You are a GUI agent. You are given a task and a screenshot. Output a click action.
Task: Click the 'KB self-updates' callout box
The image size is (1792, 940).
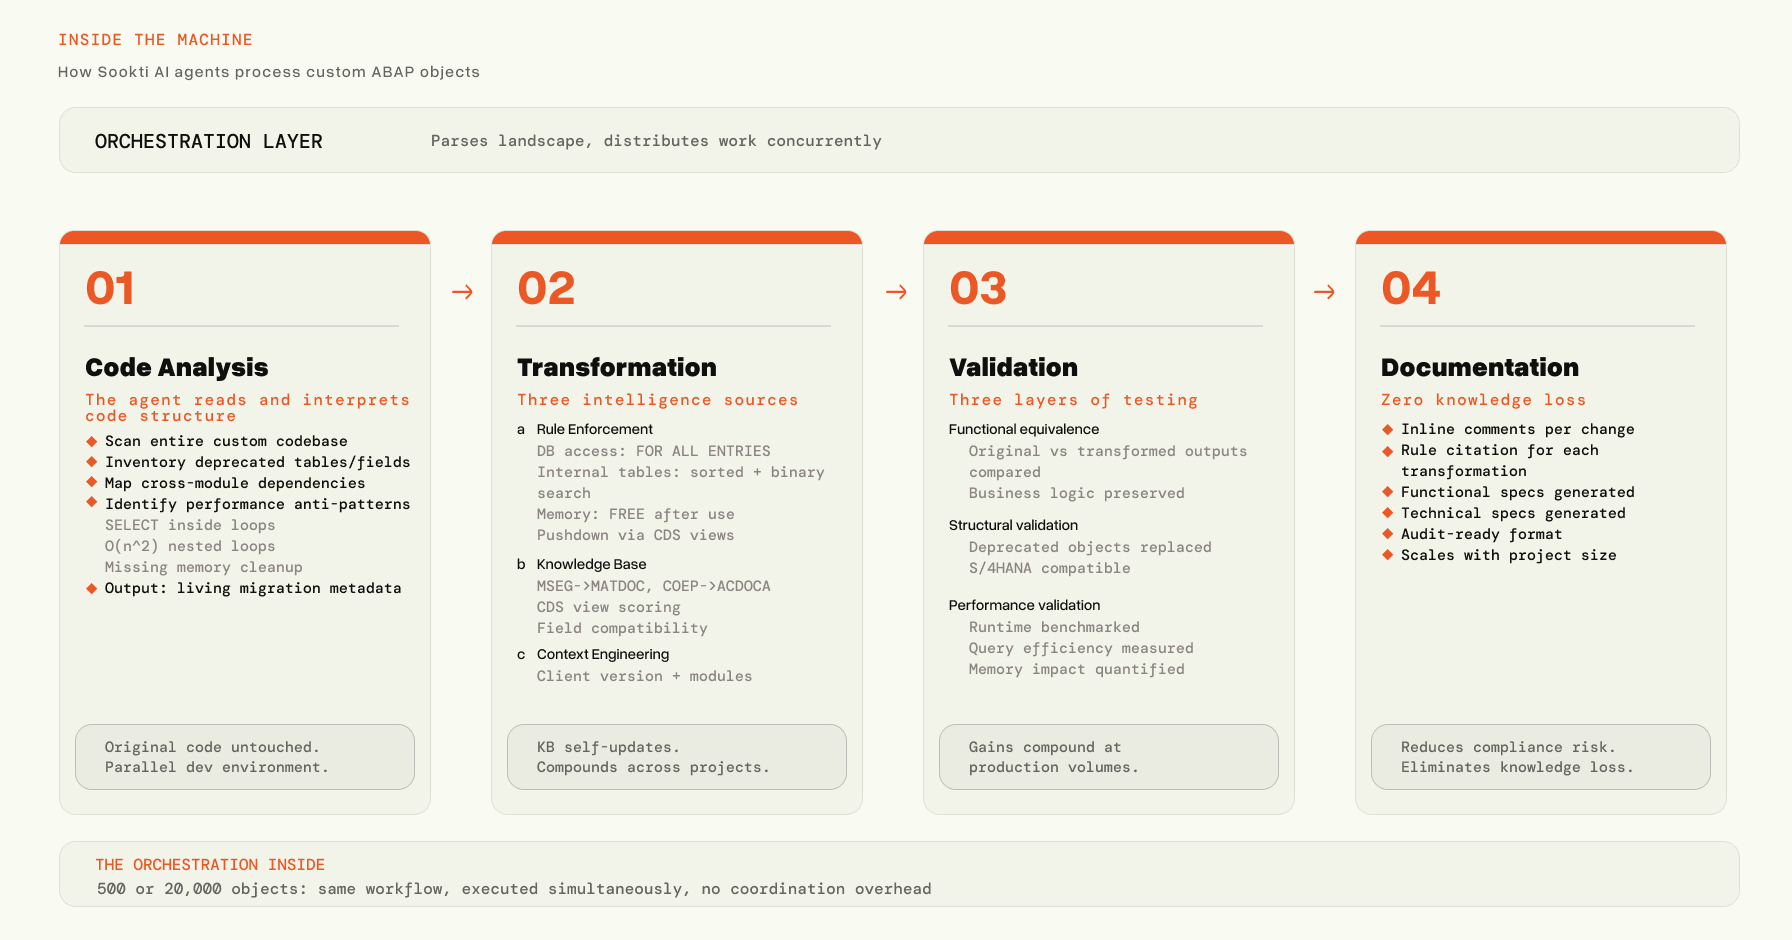677,757
